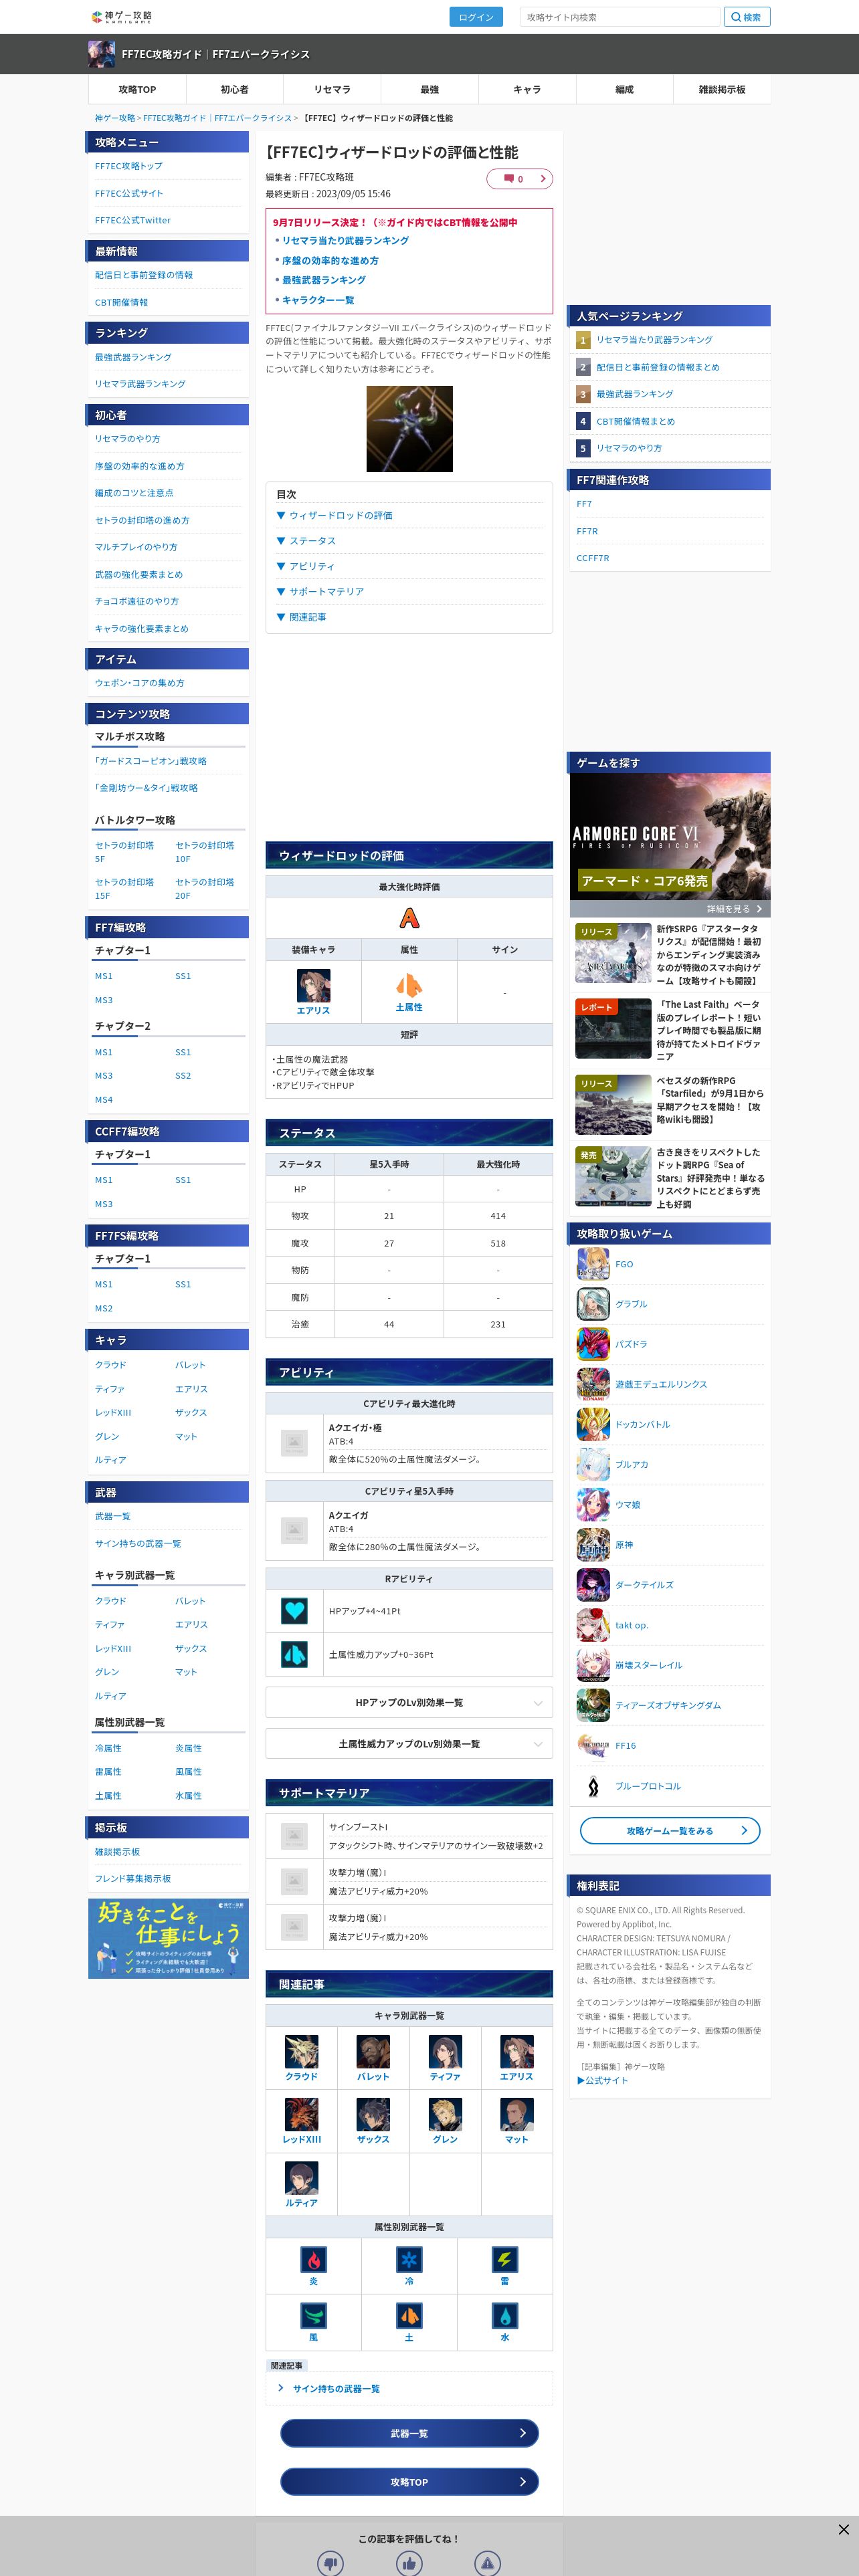Click Aerith portrait in equip character cell
Image resolution: width=859 pixels, height=2576 pixels.
pos(314,985)
